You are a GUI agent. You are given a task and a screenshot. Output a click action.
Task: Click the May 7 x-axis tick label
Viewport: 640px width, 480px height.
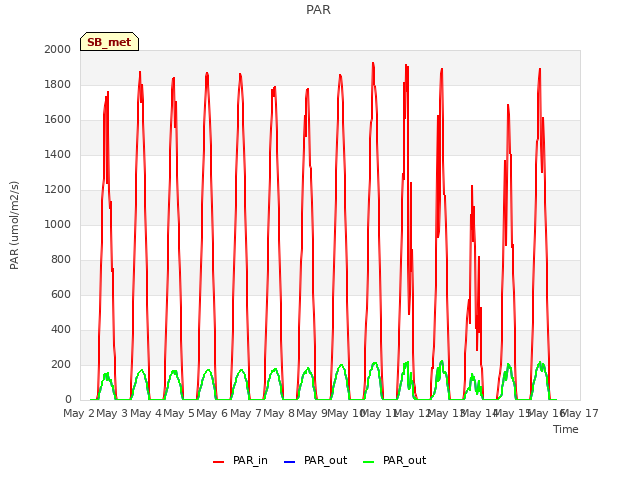pos(246,413)
